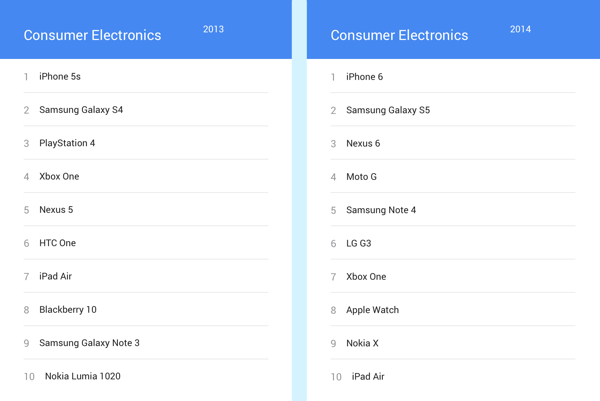Click the Moto G item
This screenshot has height=401, width=600.
point(361,177)
